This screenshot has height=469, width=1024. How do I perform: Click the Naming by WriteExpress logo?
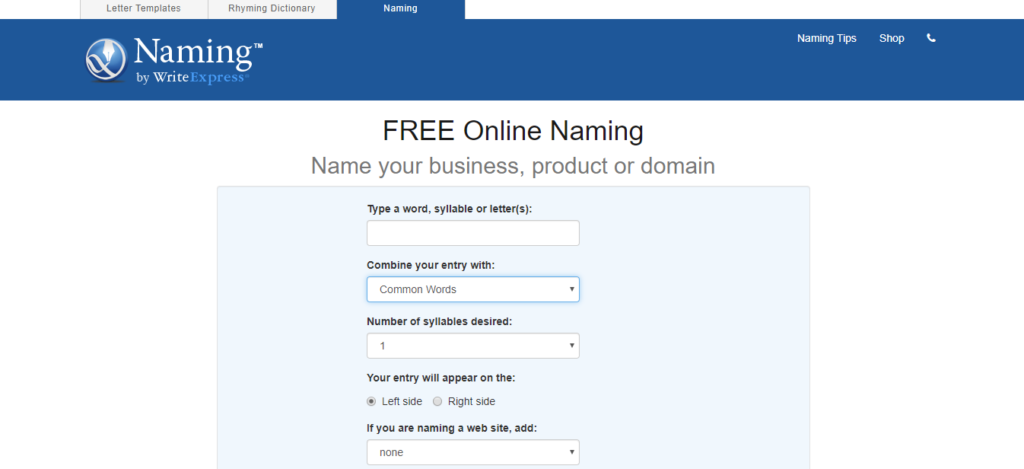pos(174,60)
